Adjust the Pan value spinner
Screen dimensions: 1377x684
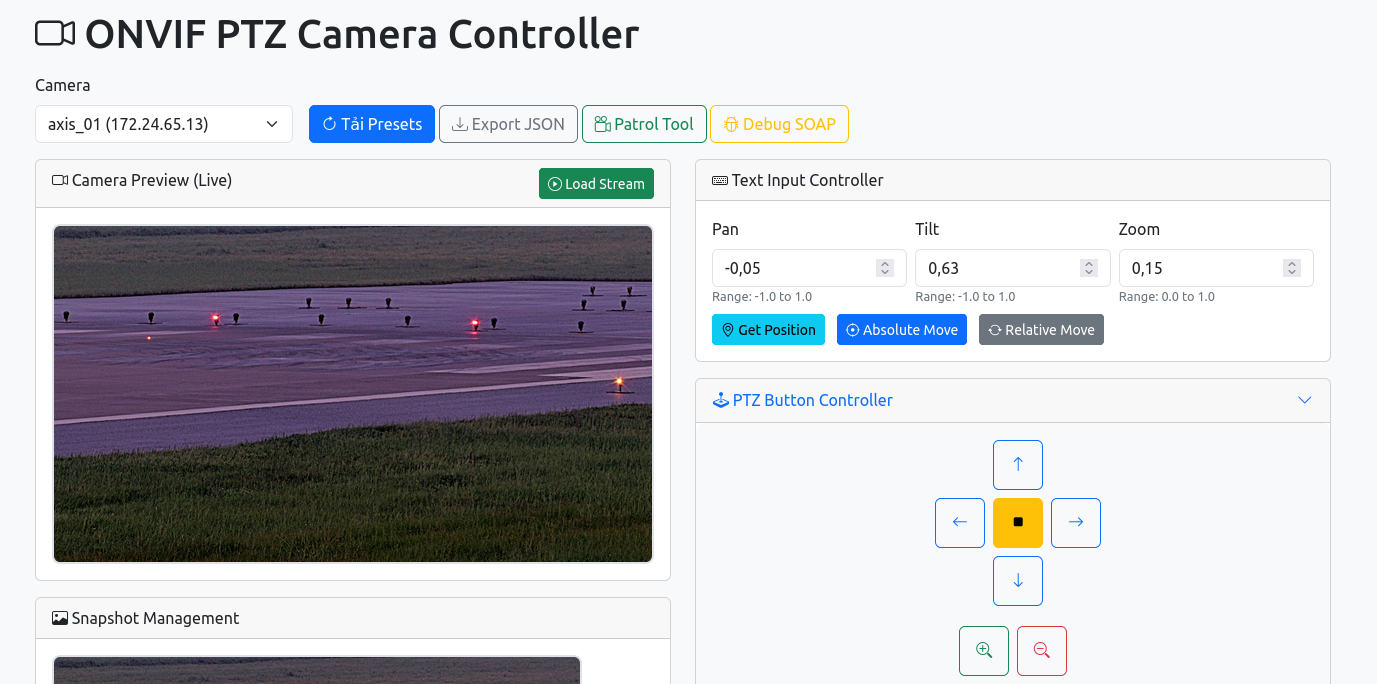(x=885, y=268)
